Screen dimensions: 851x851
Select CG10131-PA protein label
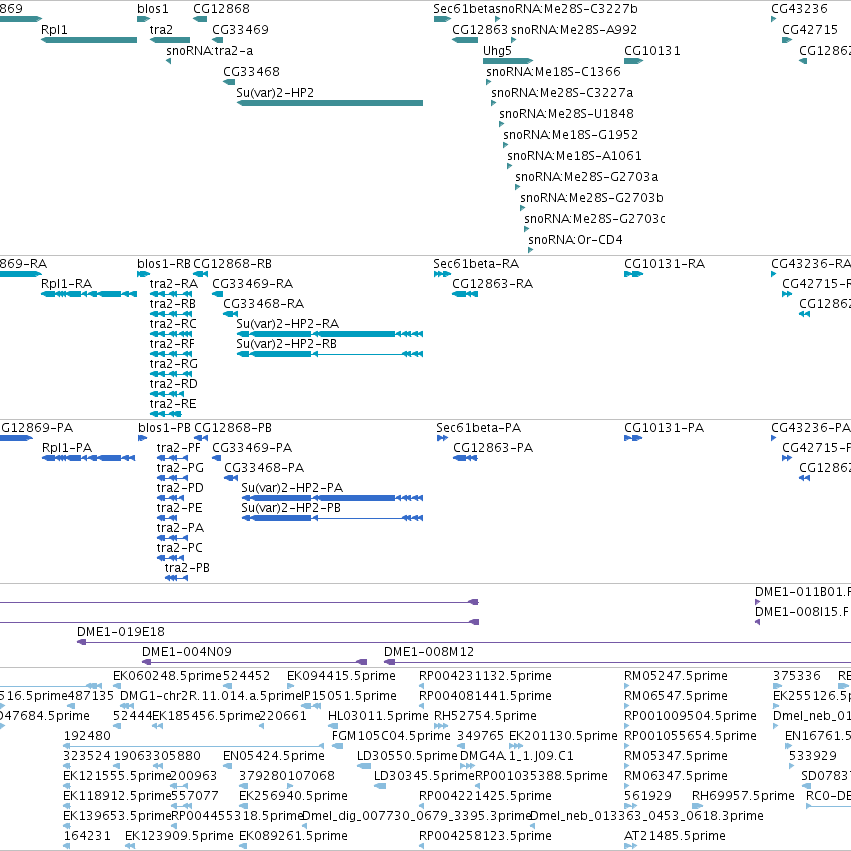pyautogui.click(x=664, y=428)
